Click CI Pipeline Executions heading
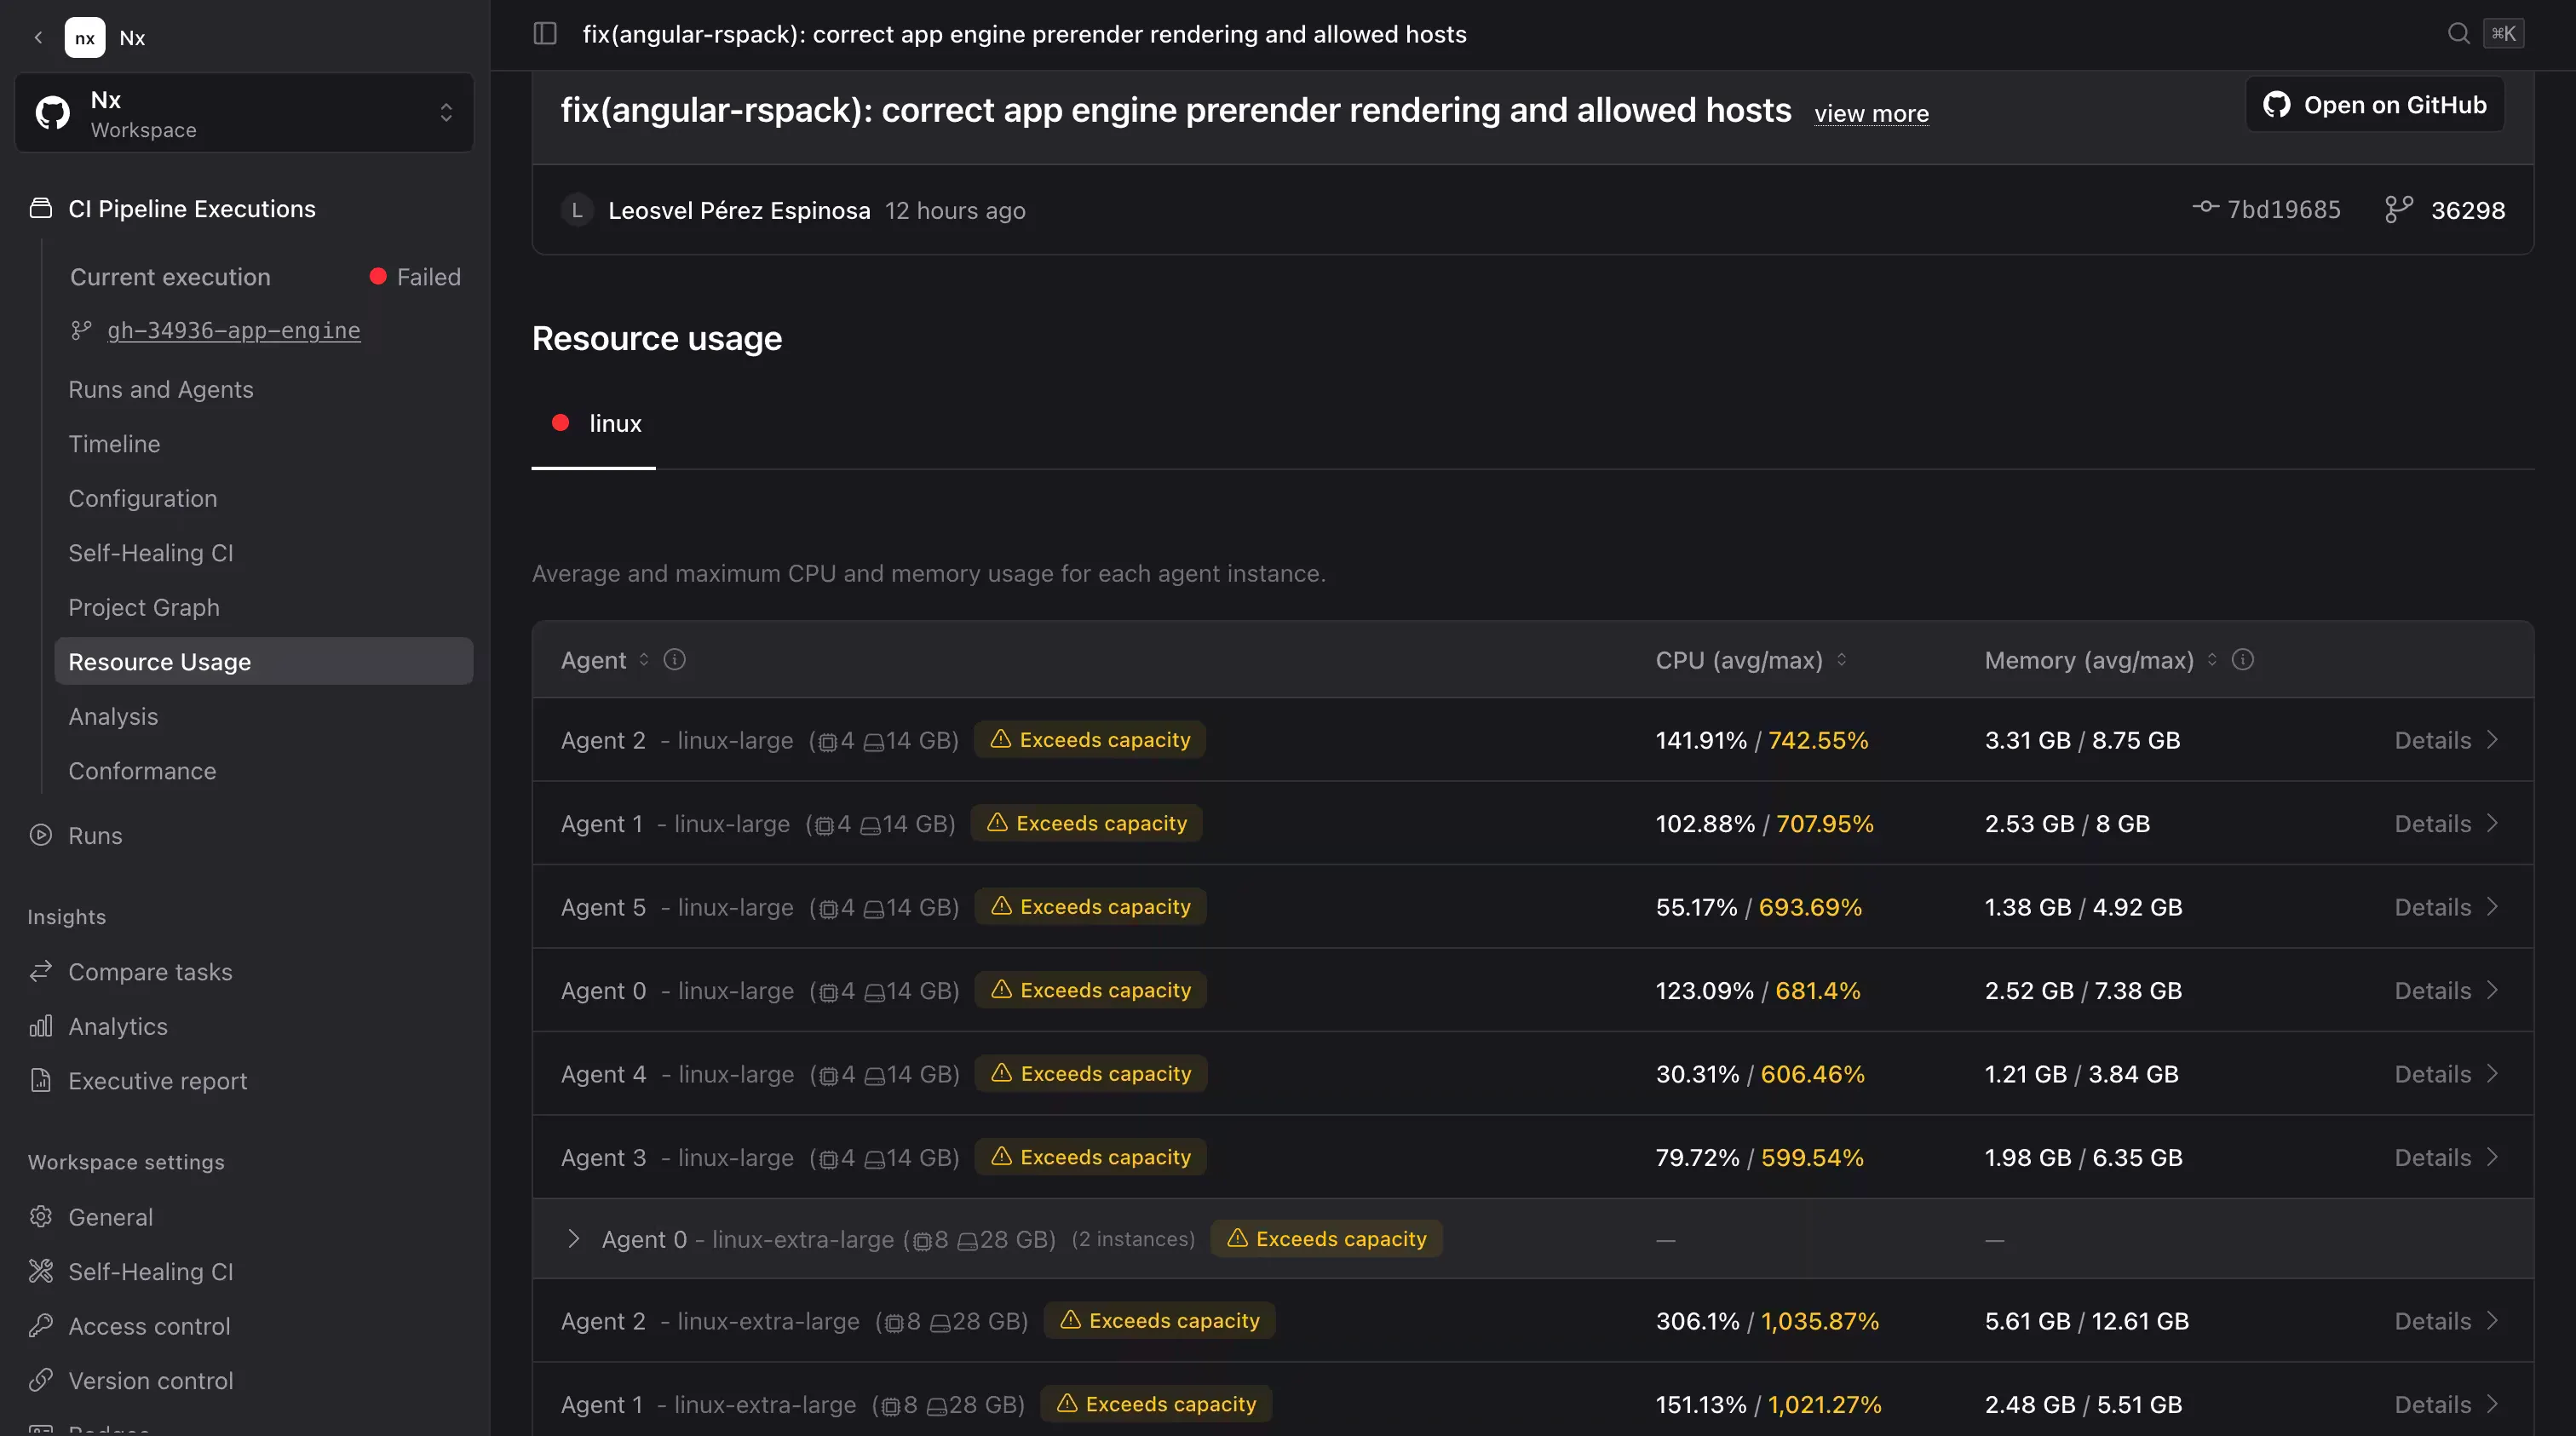This screenshot has height=1436, width=2576. pyautogui.click(x=192, y=209)
